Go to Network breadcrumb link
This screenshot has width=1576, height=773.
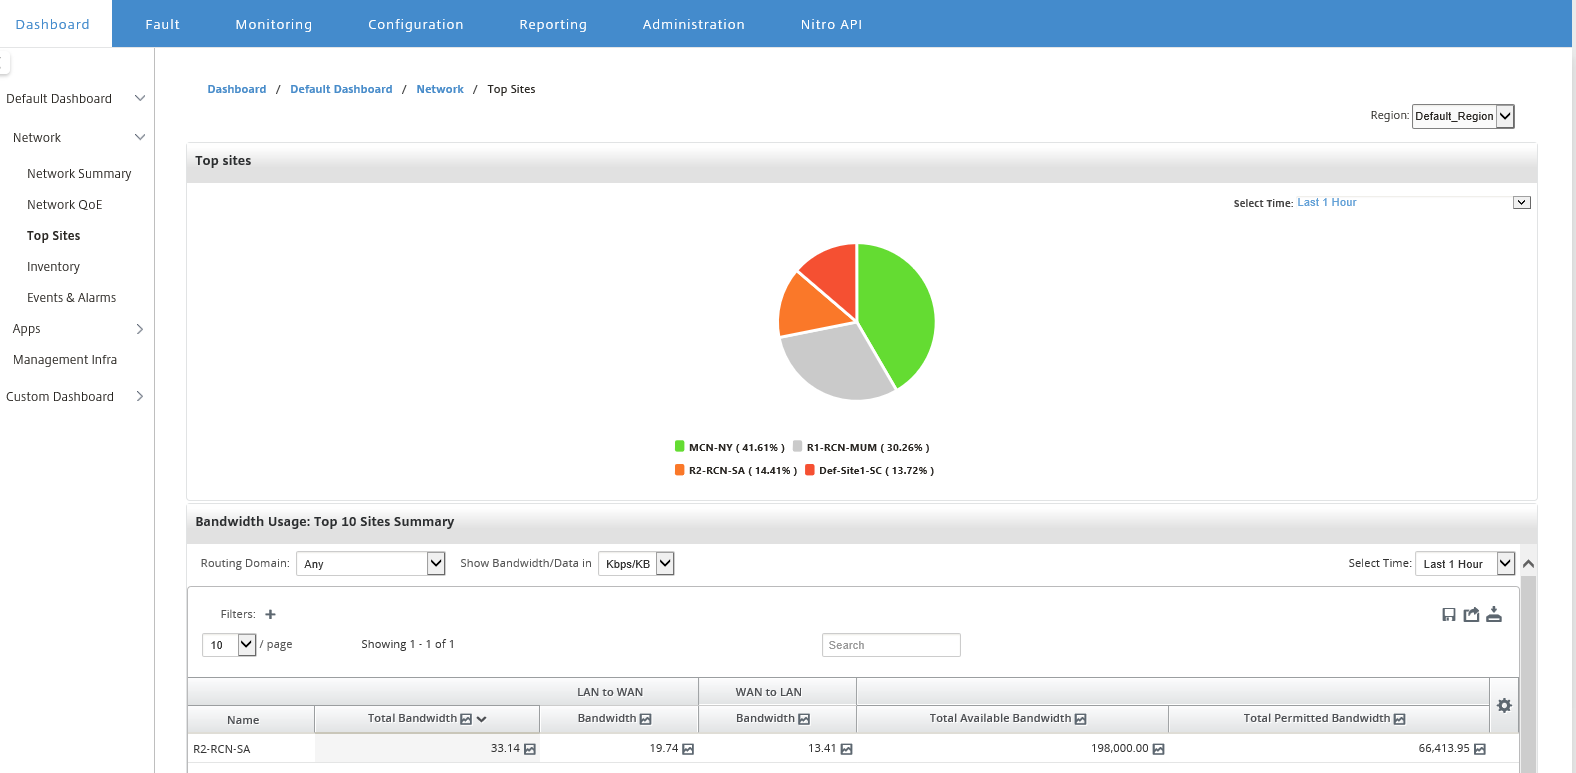(x=440, y=89)
